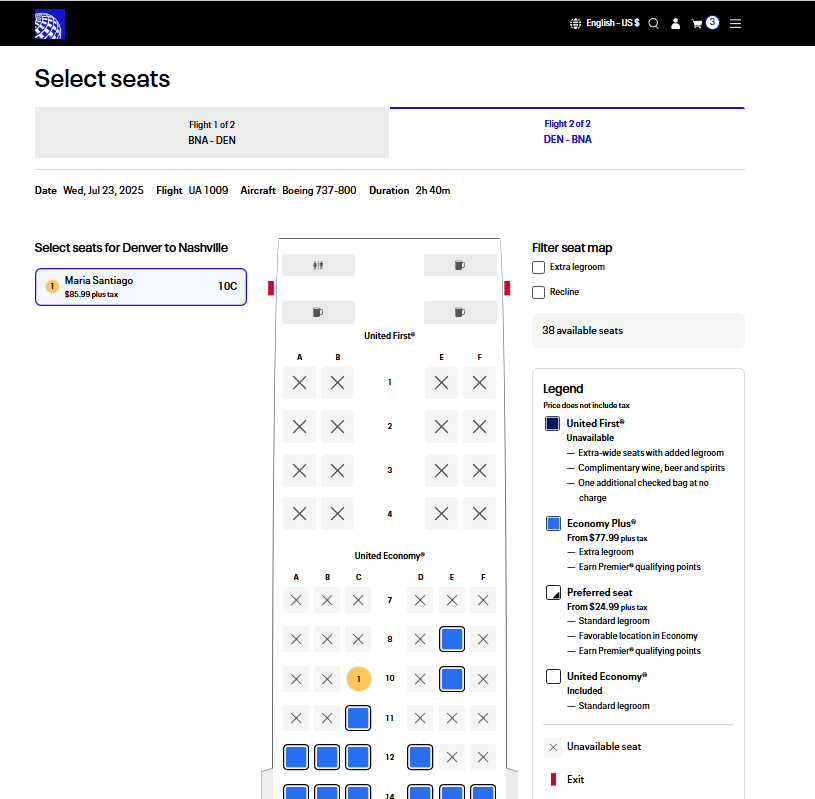Click the '$85.99 plus tax' seat price
The image size is (815, 799).
point(91,294)
